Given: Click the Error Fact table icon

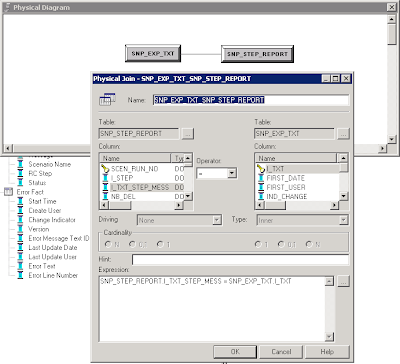Looking at the screenshot, I should point(8,192).
